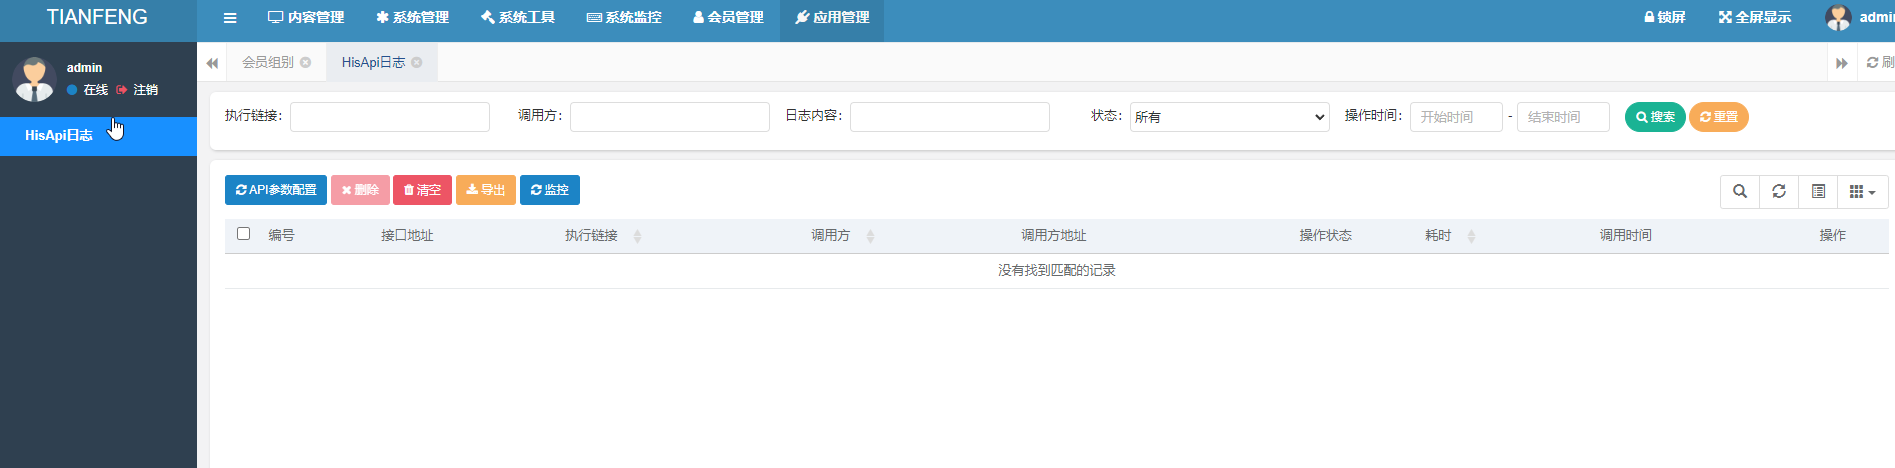Click 导出 export button
1895x468 pixels.
(486, 190)
